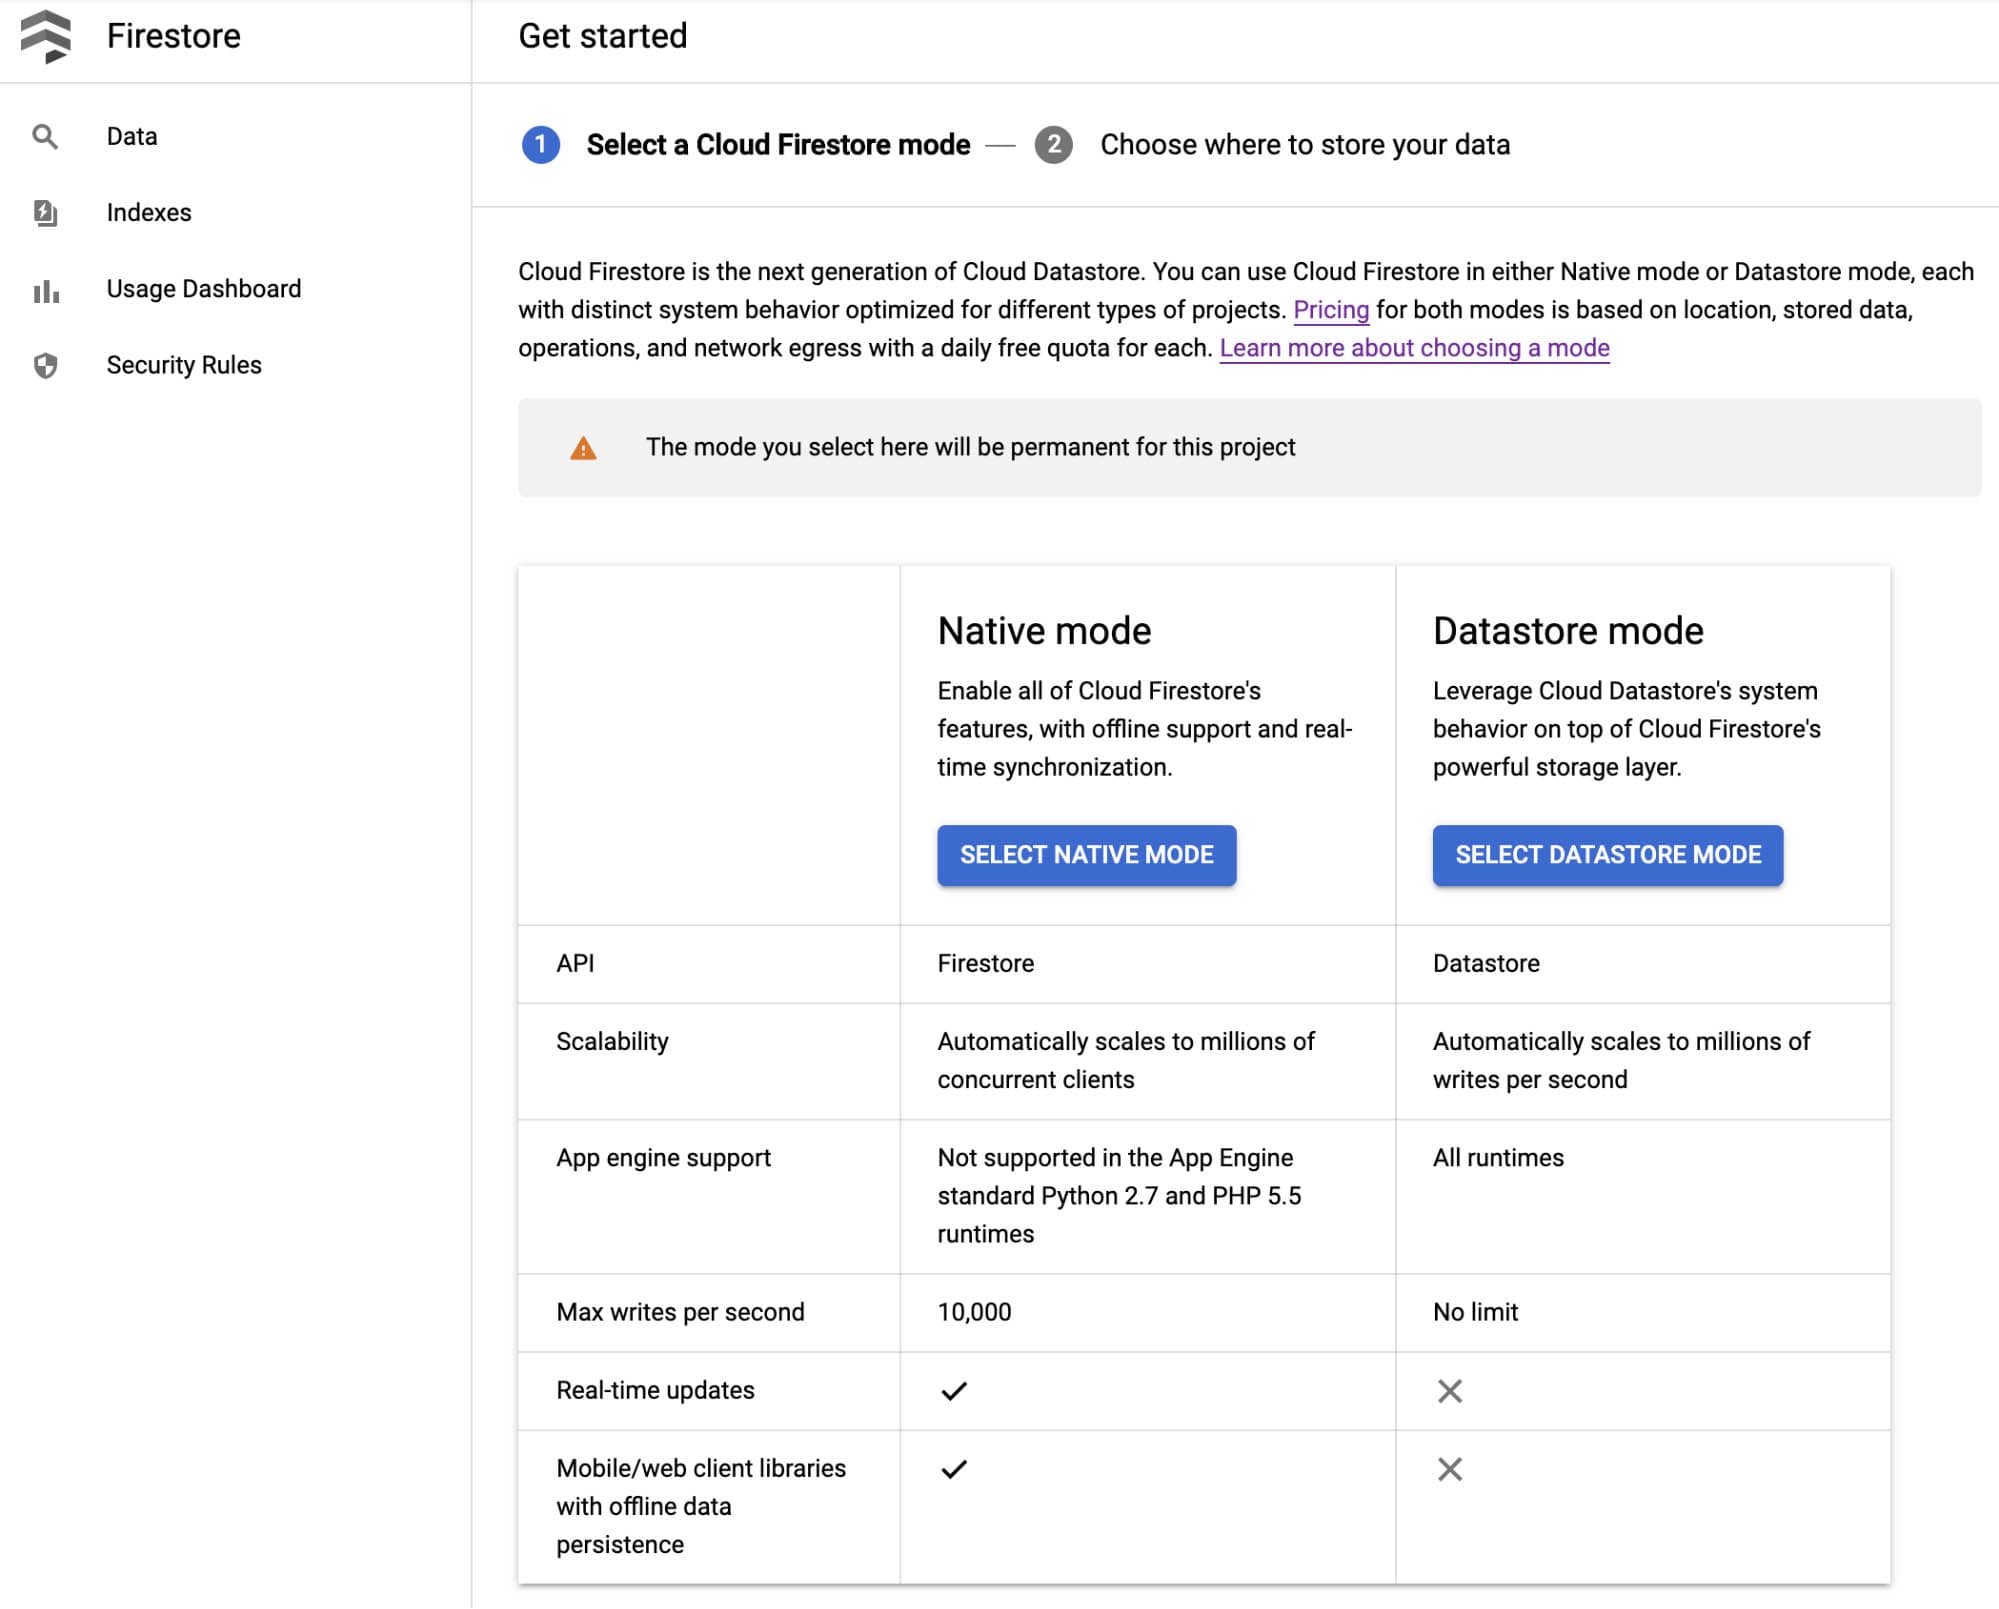
Task: Click the 'All runtimes' cell
Action: 1498,1158
